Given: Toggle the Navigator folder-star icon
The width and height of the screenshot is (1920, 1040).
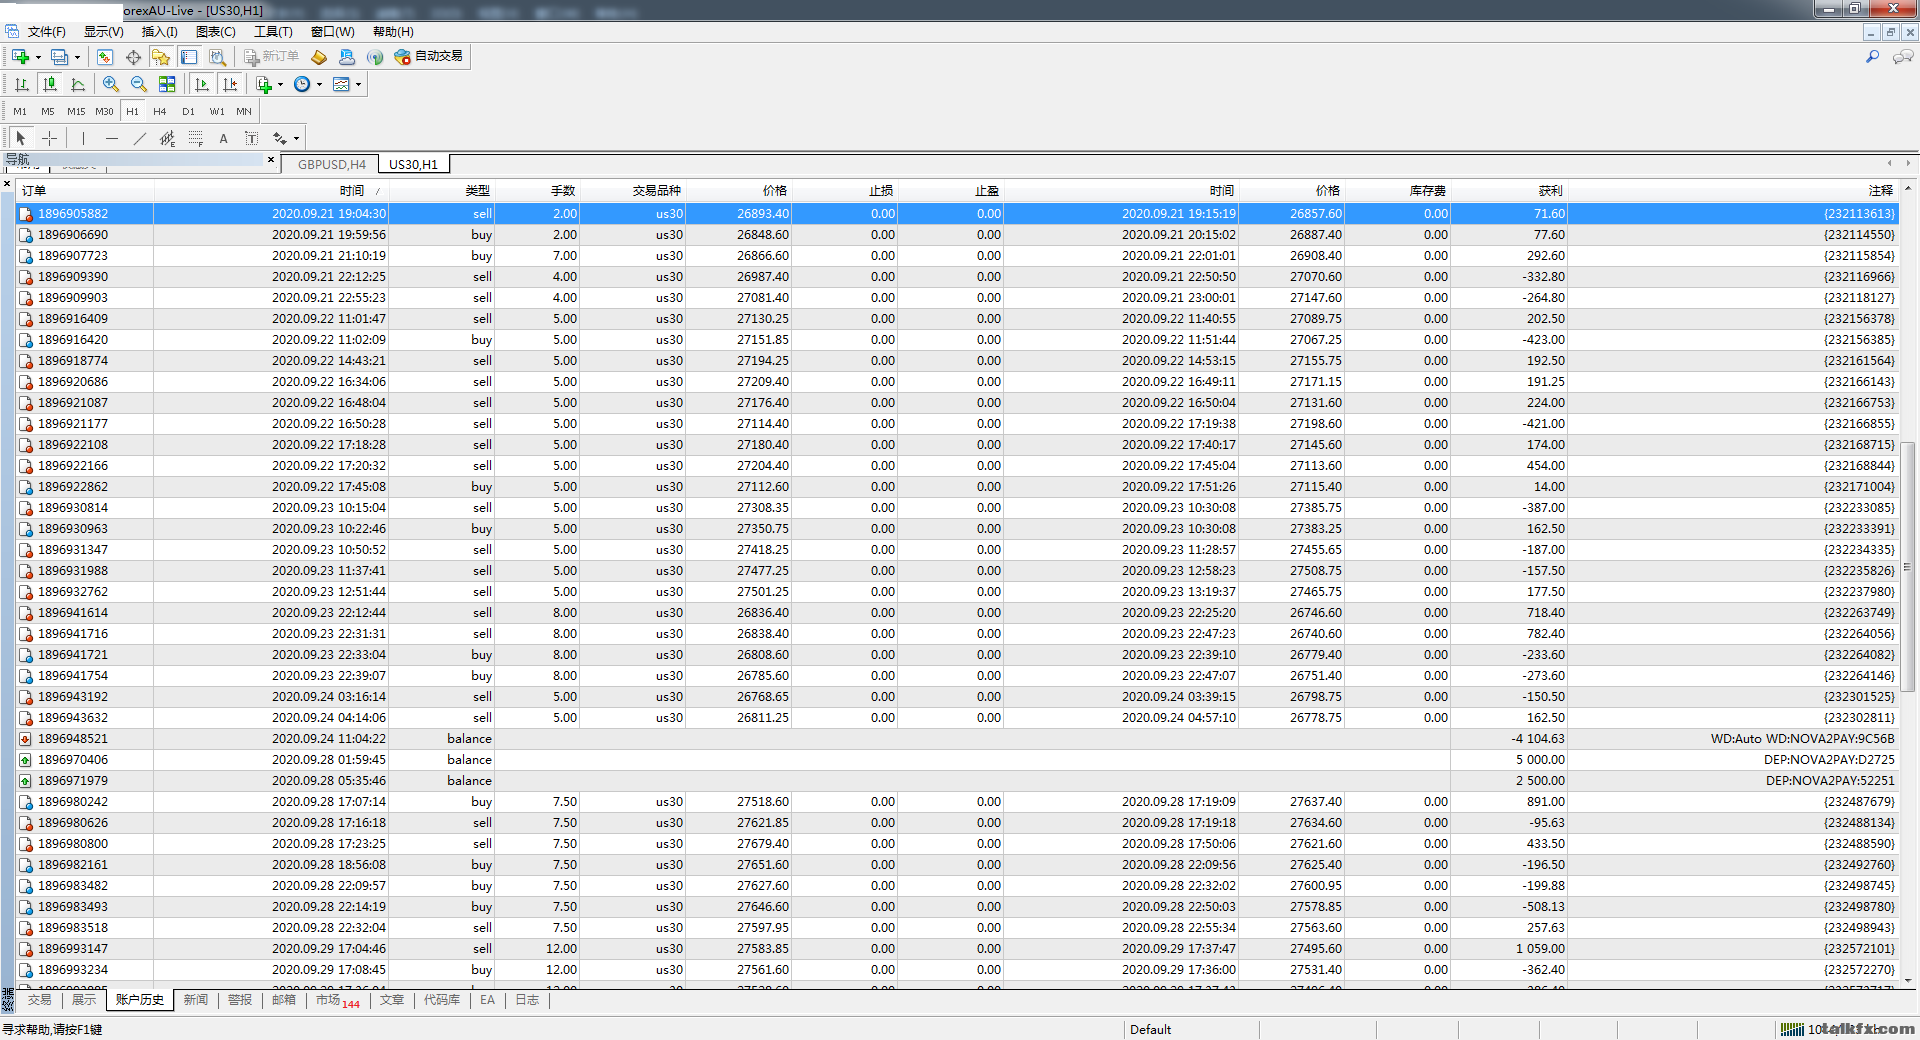Looking at the screenshot, I should click(x=161, y=57).
